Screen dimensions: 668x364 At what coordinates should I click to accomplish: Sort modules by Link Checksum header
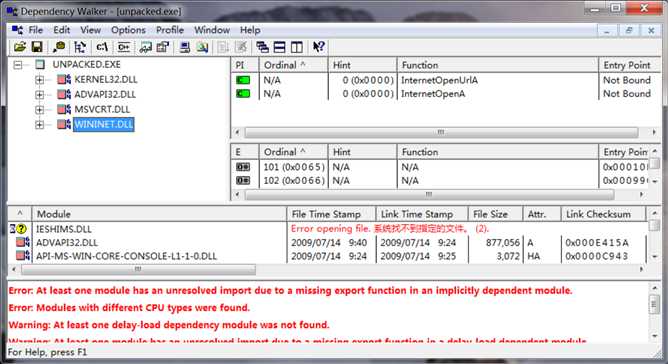point(604,214)
